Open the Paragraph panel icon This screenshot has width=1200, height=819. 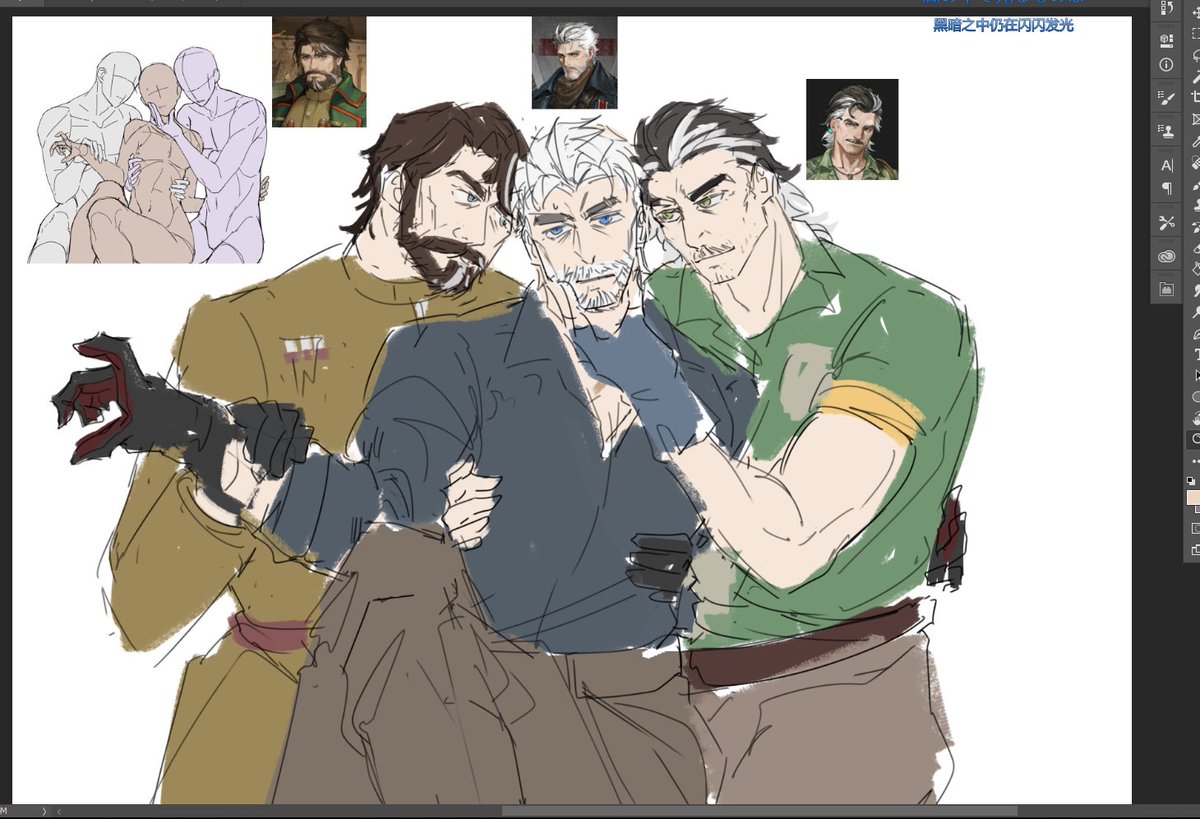[1166, 188]
